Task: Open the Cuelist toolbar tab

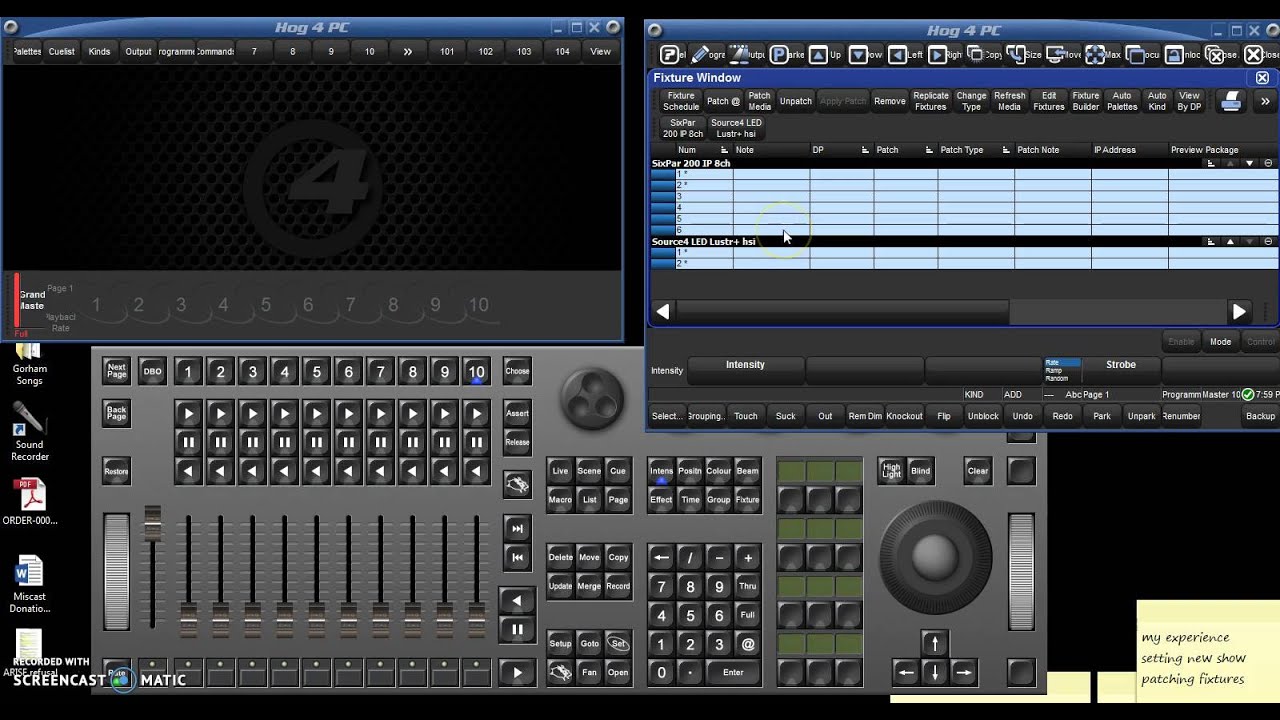Action: (x=62, y=51)
